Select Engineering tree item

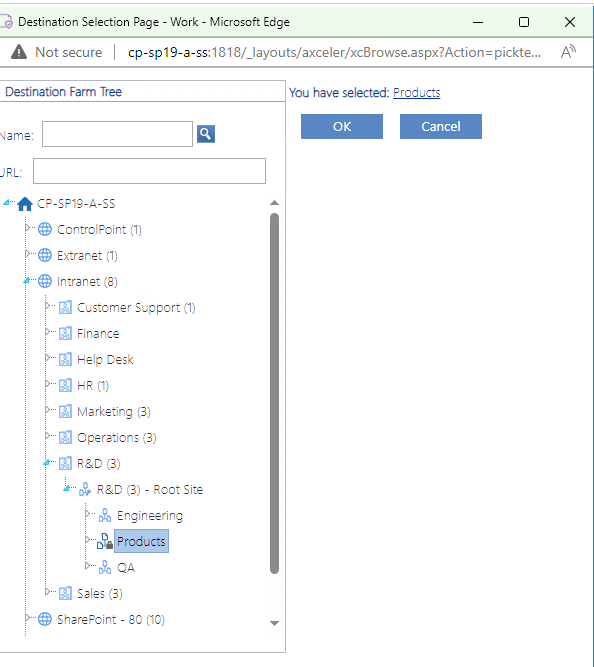[150, 516]
